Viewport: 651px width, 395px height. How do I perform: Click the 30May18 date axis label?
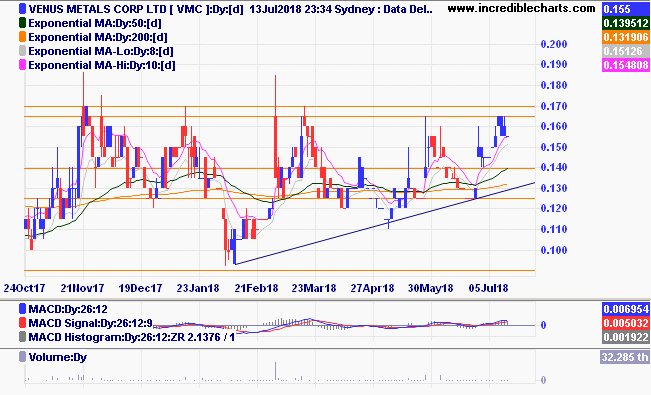click(x=431, y=288)
